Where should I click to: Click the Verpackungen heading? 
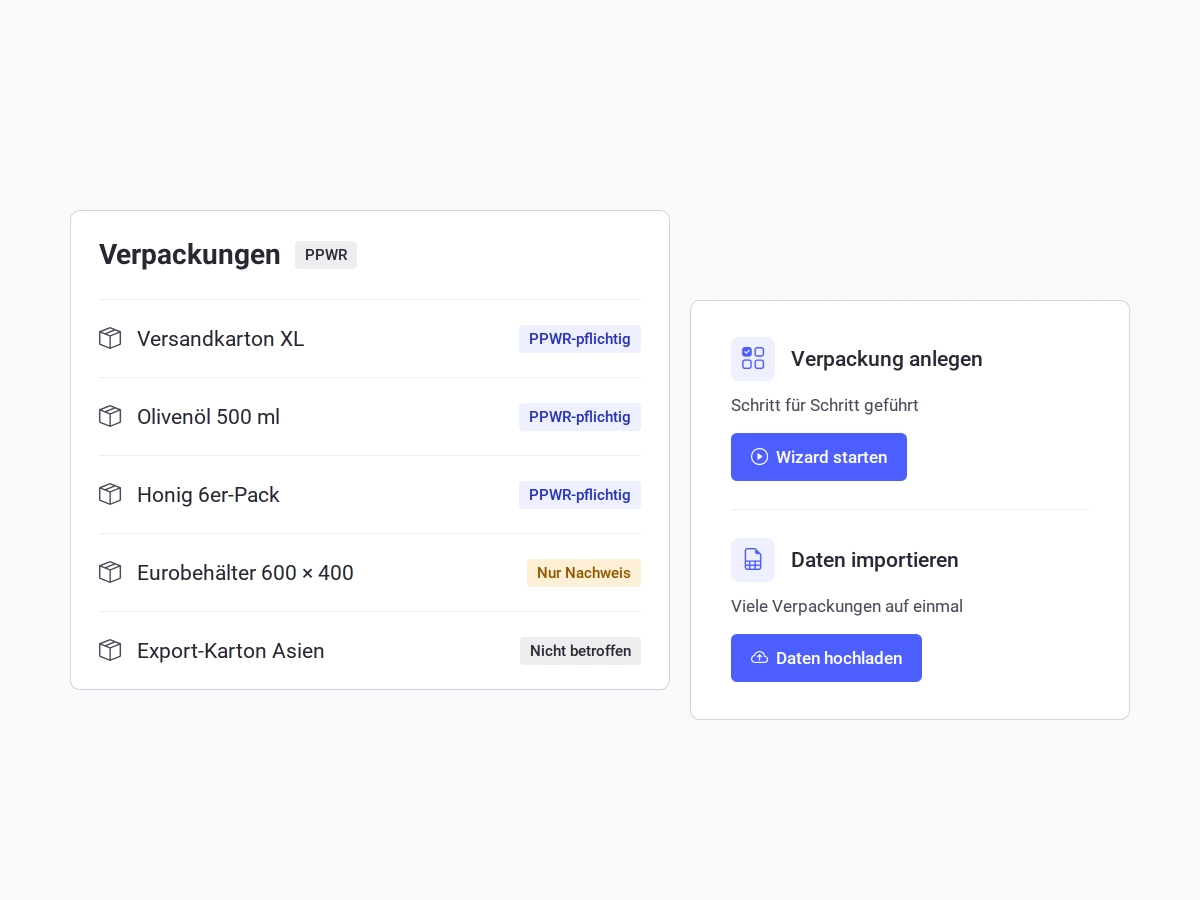pyautogui.click(x=190, y=255)
